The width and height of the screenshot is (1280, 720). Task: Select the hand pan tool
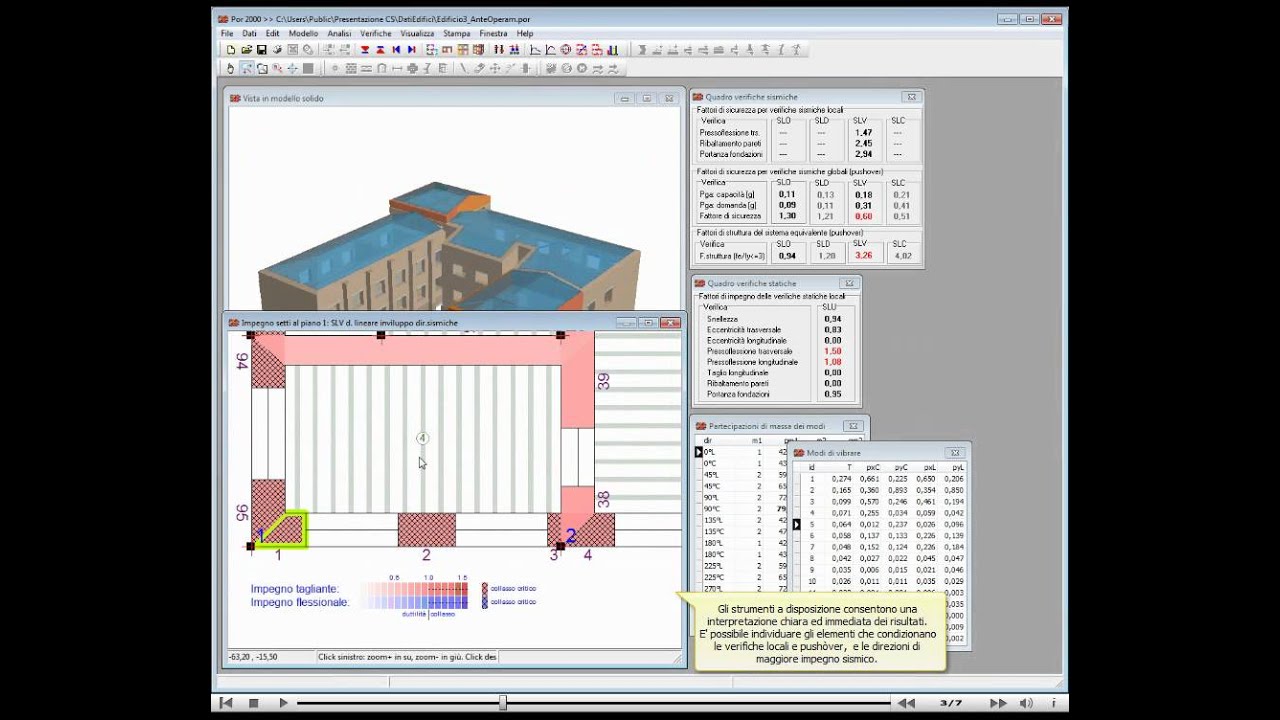click(x=230, y=68)
